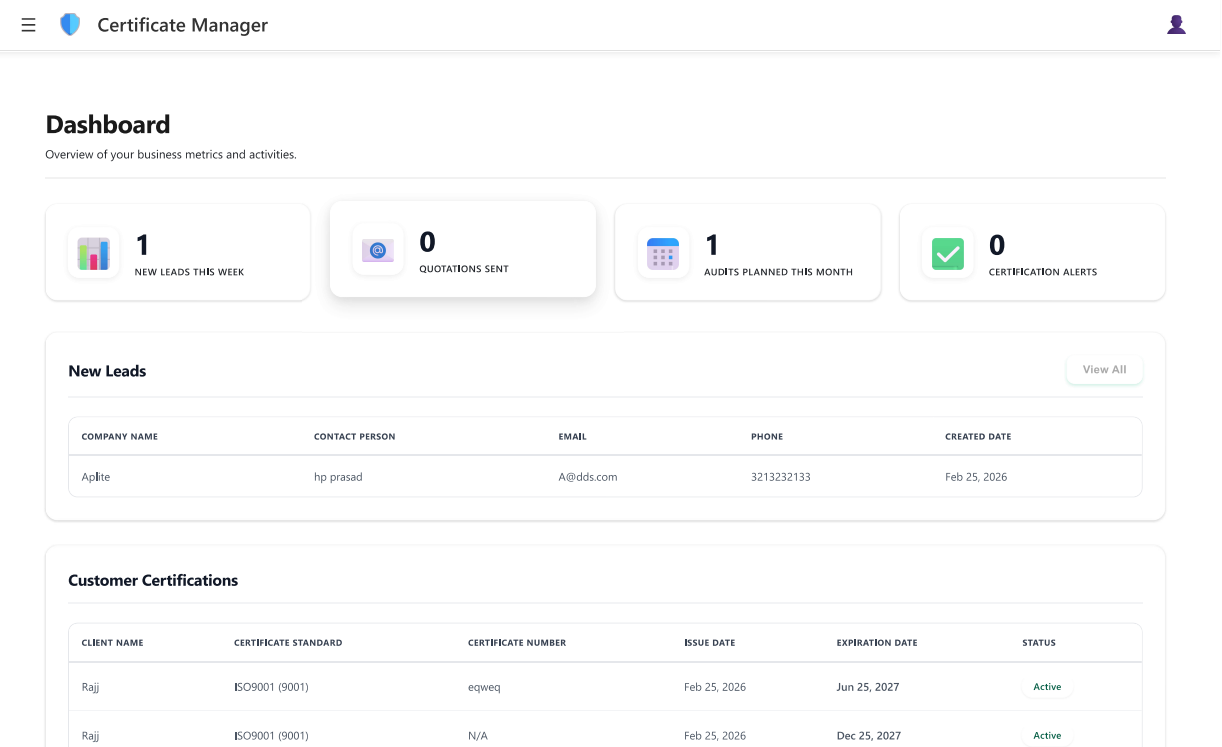Click the Company Name column header
The height and width of the screenshot is (747, 1222).
click(120, 437)
